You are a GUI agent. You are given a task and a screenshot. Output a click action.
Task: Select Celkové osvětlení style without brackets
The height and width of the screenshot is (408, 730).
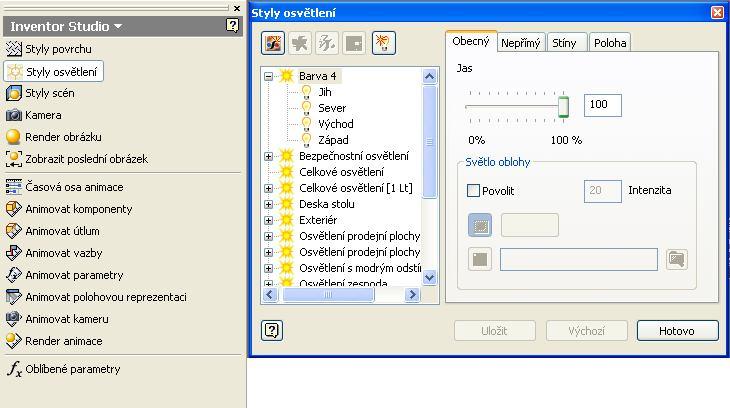pos(341,172)
